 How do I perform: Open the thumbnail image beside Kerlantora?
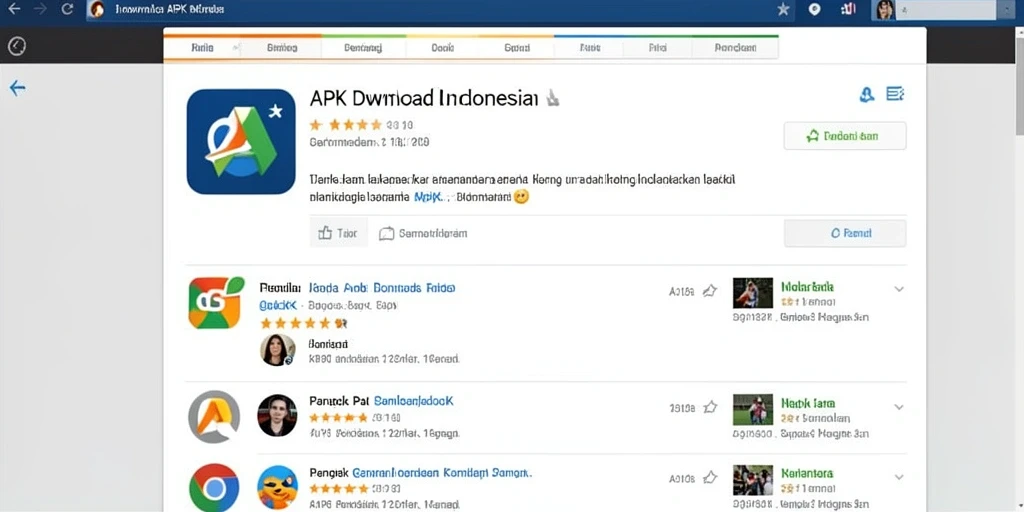pos(753,480)
